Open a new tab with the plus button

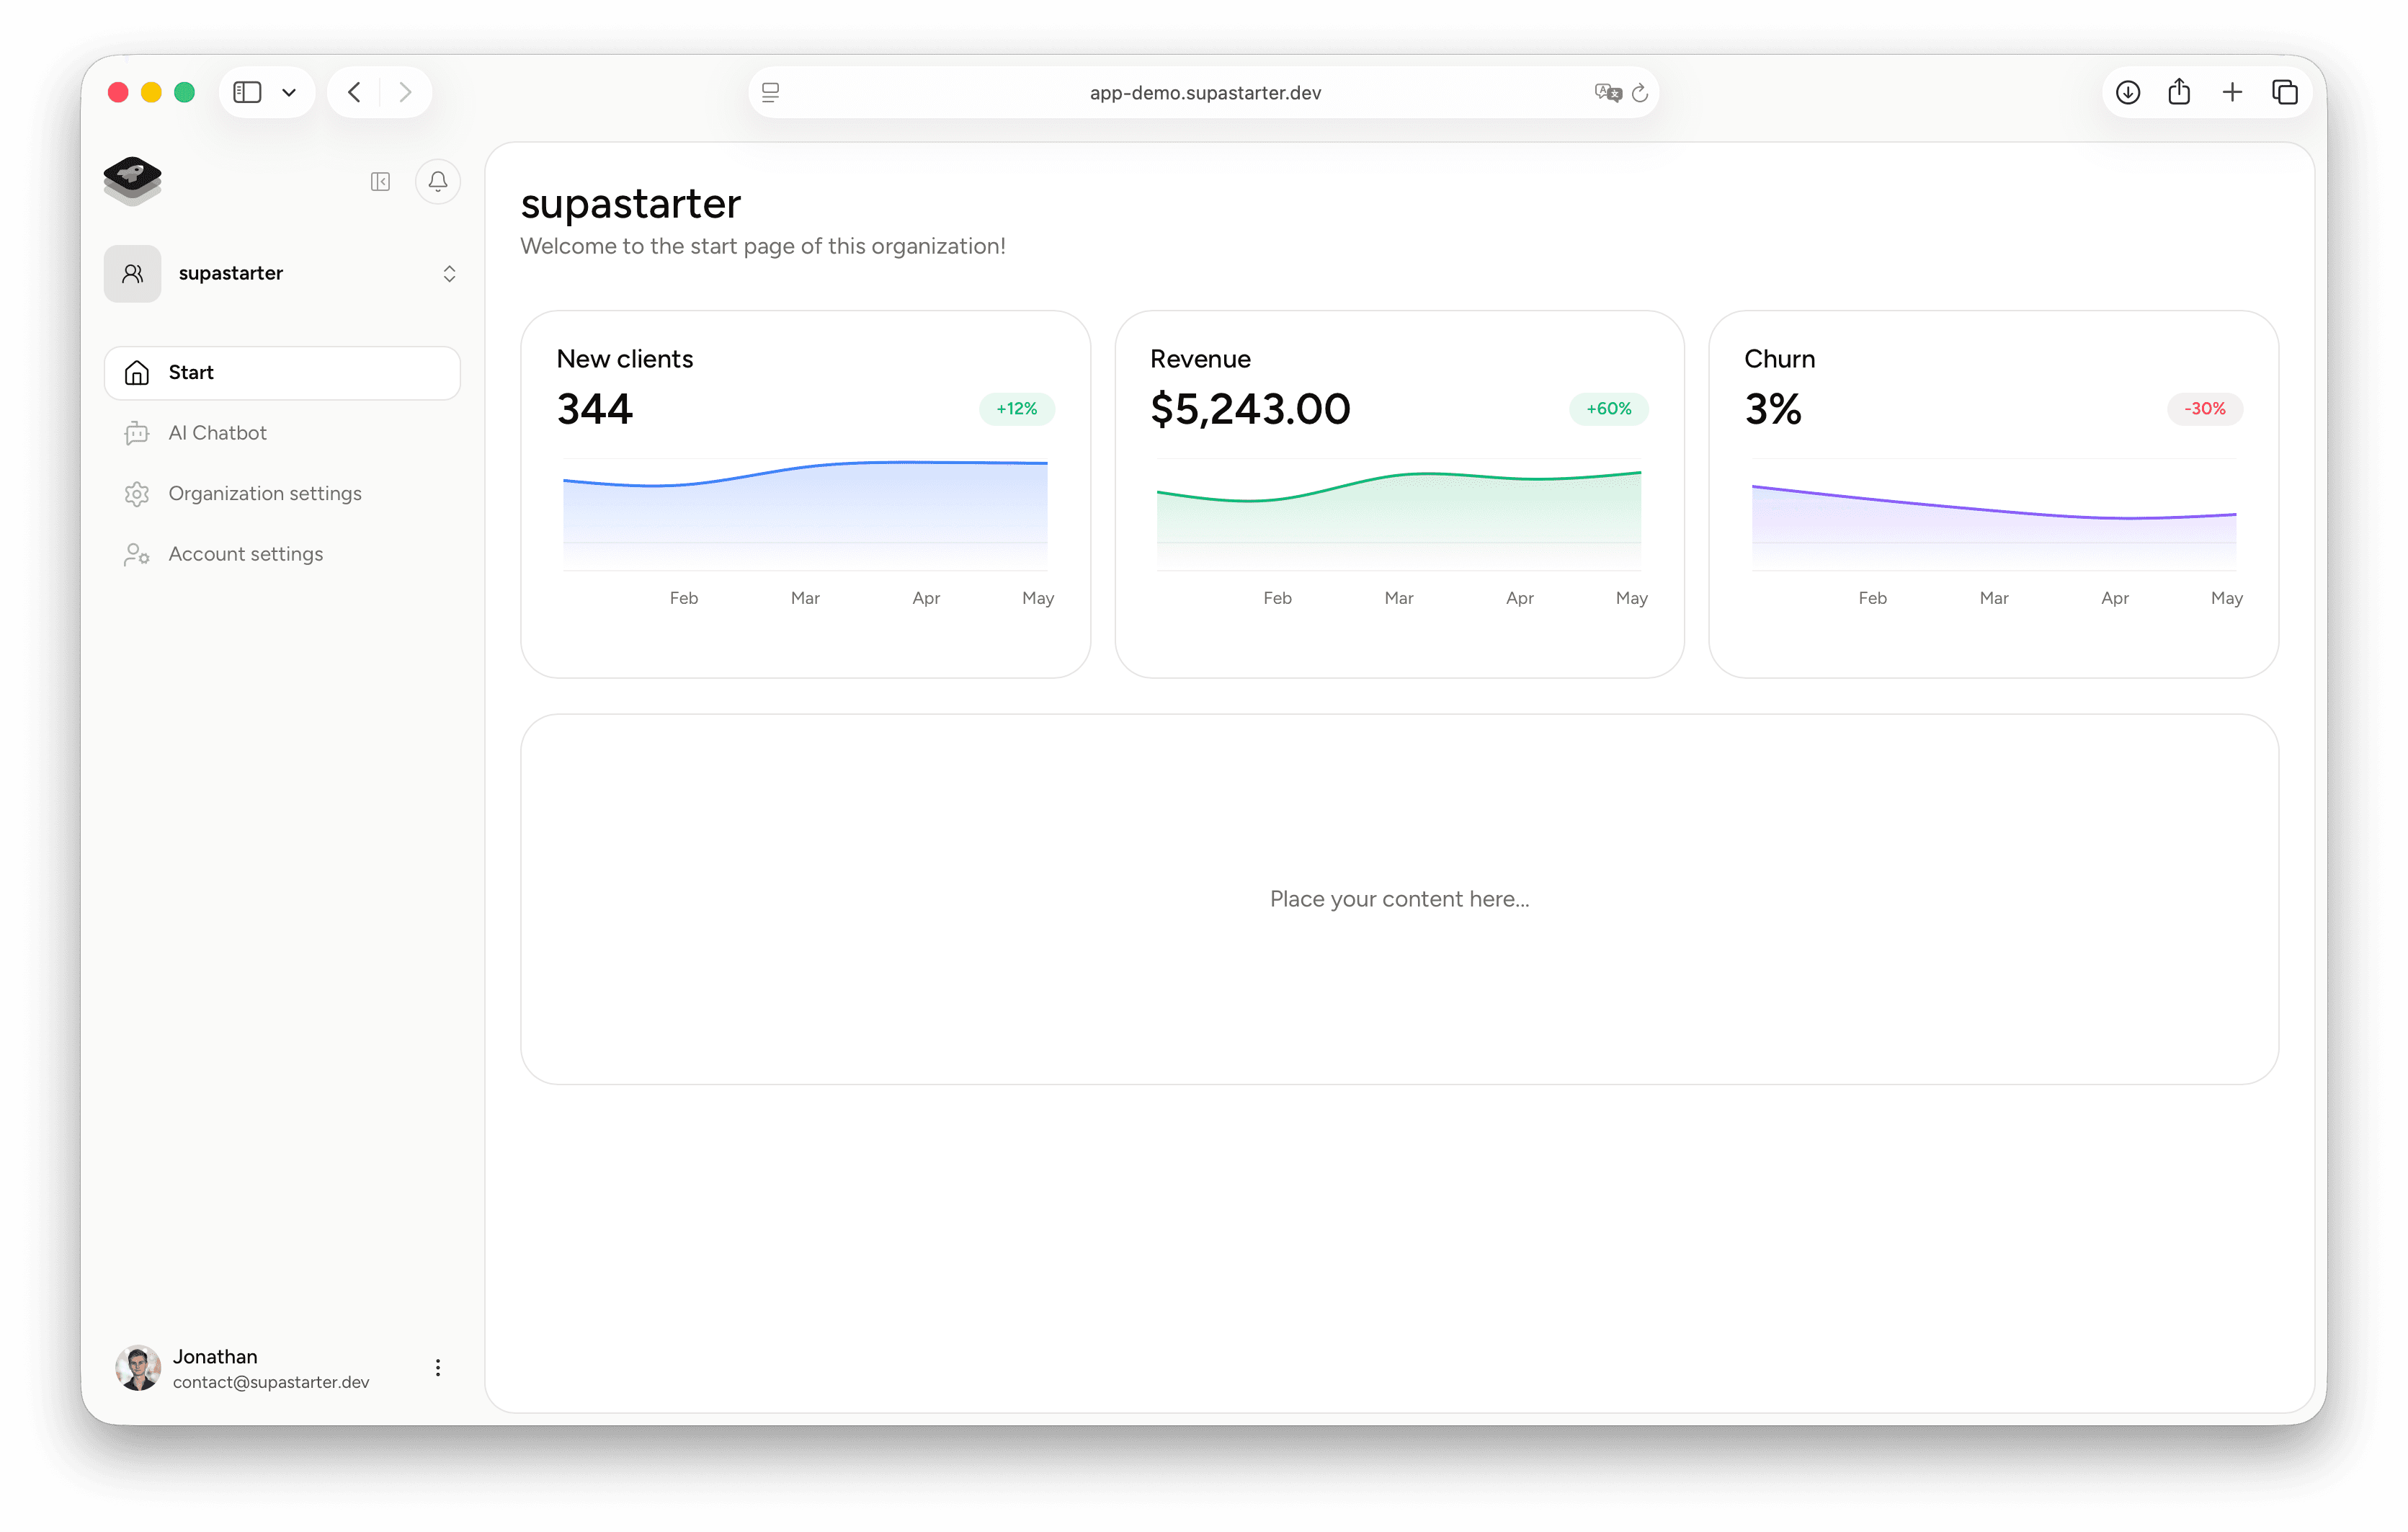2232,91
